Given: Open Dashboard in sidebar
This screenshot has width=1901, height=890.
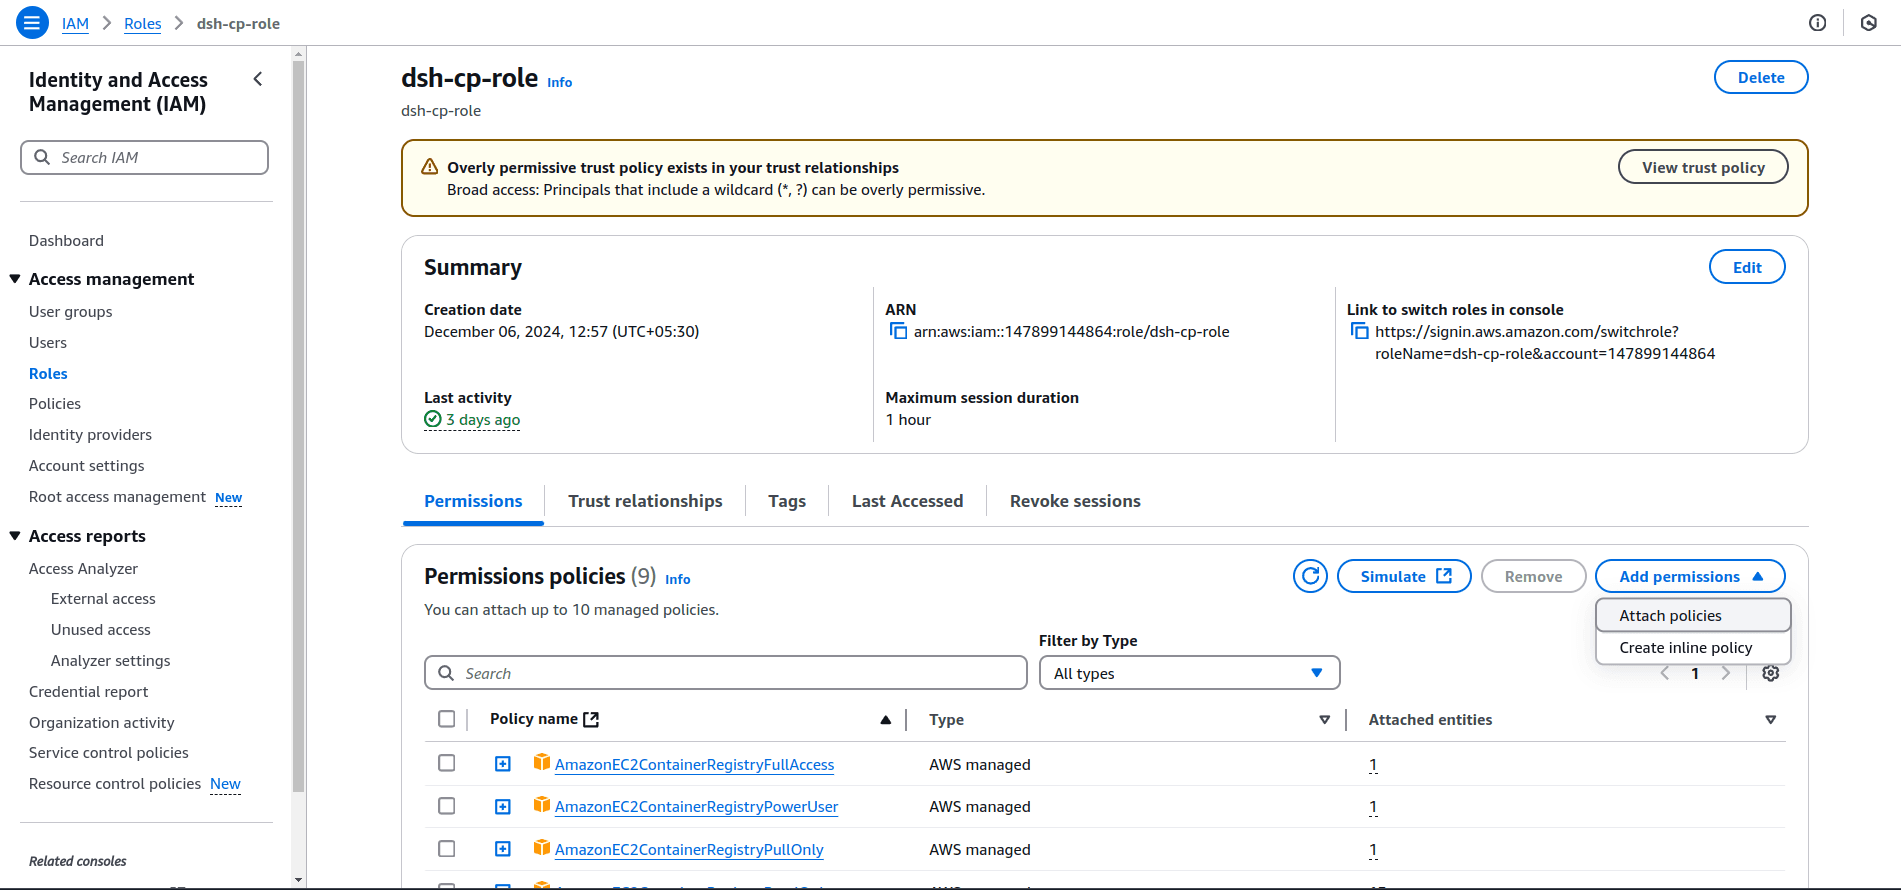Looking at the screenshot, I should click(66, 240).
